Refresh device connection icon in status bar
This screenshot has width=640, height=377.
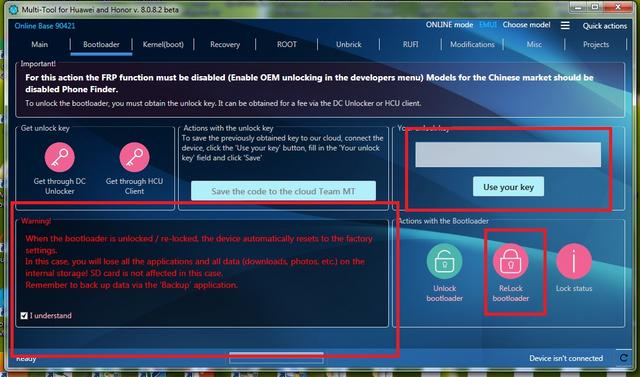click(x=623, y=358)
